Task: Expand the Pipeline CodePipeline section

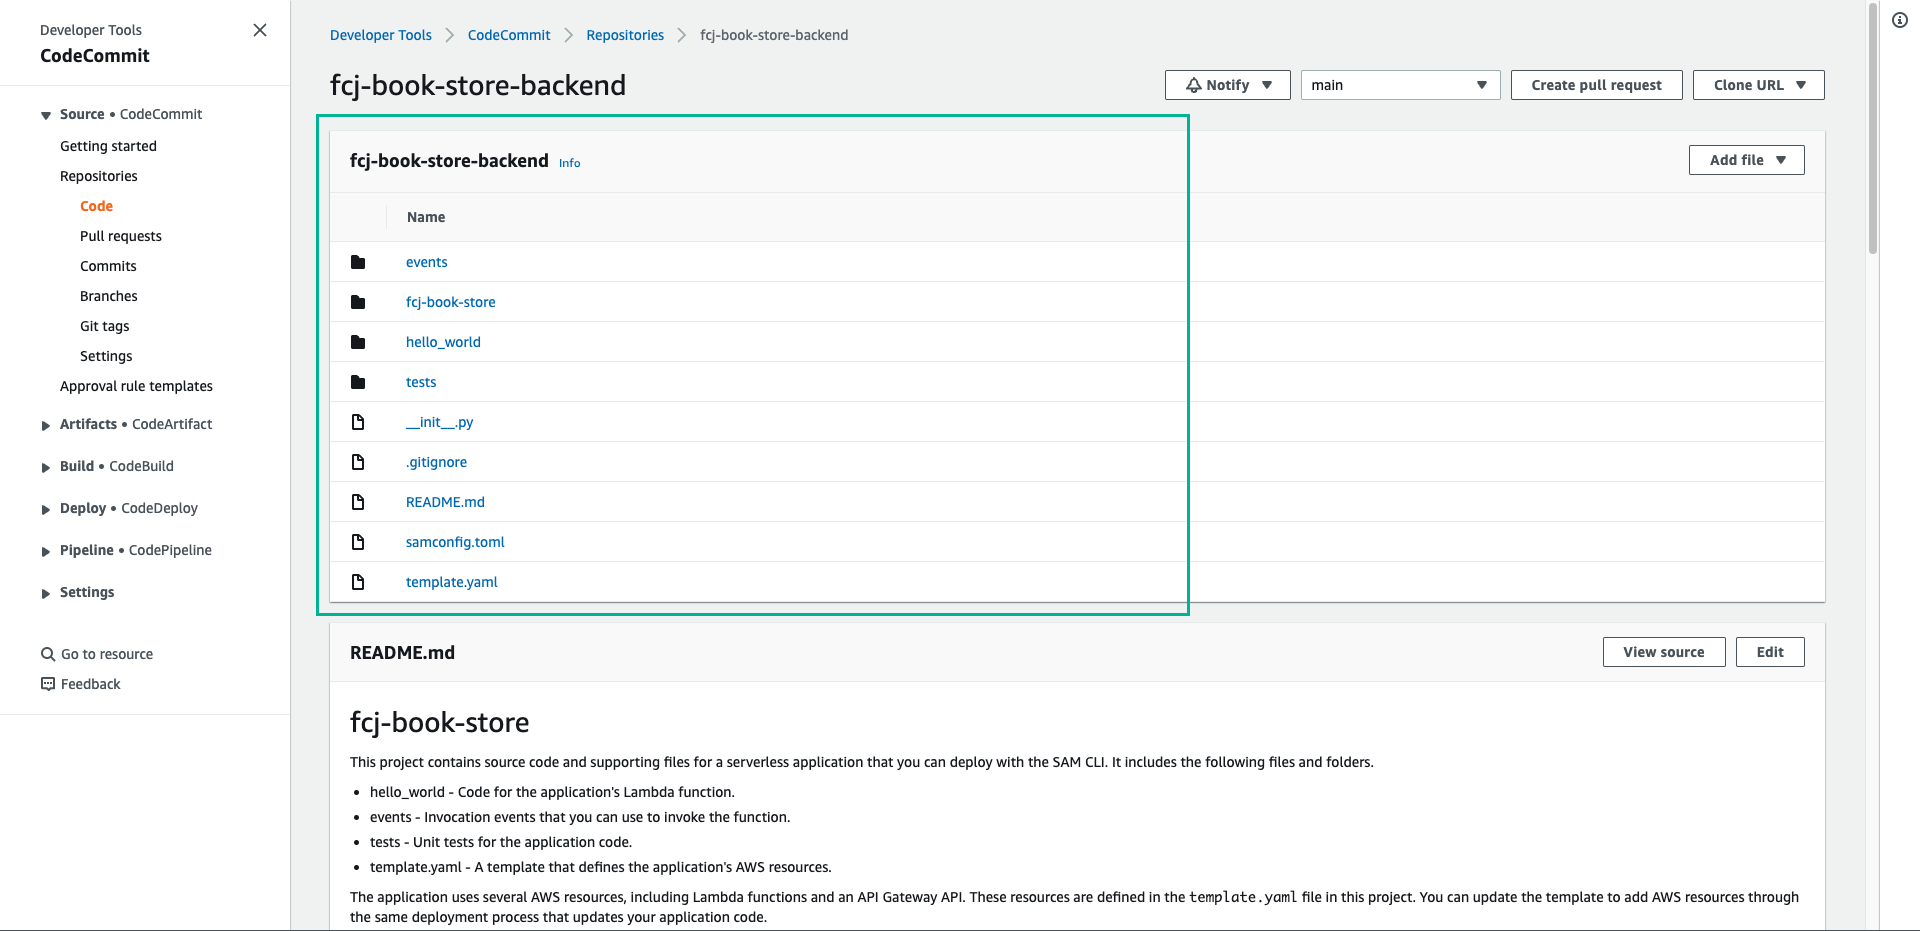Action: 46,551
